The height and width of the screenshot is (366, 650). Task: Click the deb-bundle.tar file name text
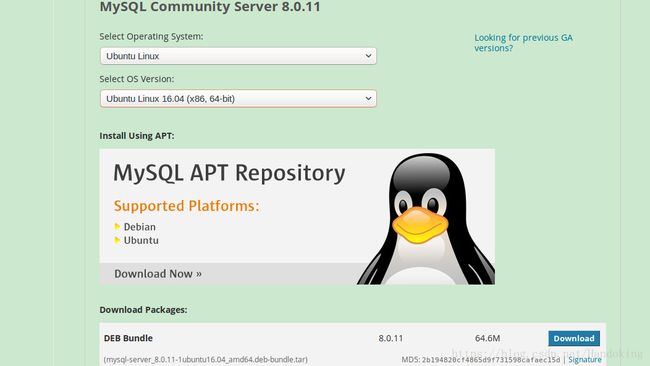point(206,359)
